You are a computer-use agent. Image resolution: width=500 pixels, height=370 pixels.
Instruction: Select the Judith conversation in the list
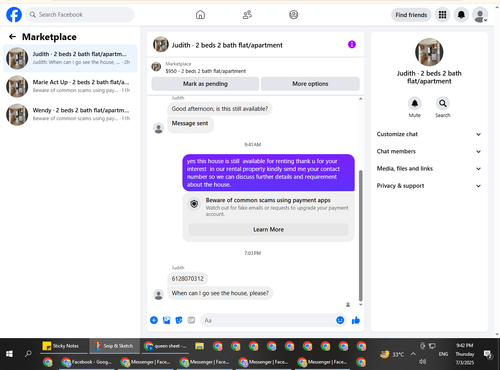coord(70,58)
